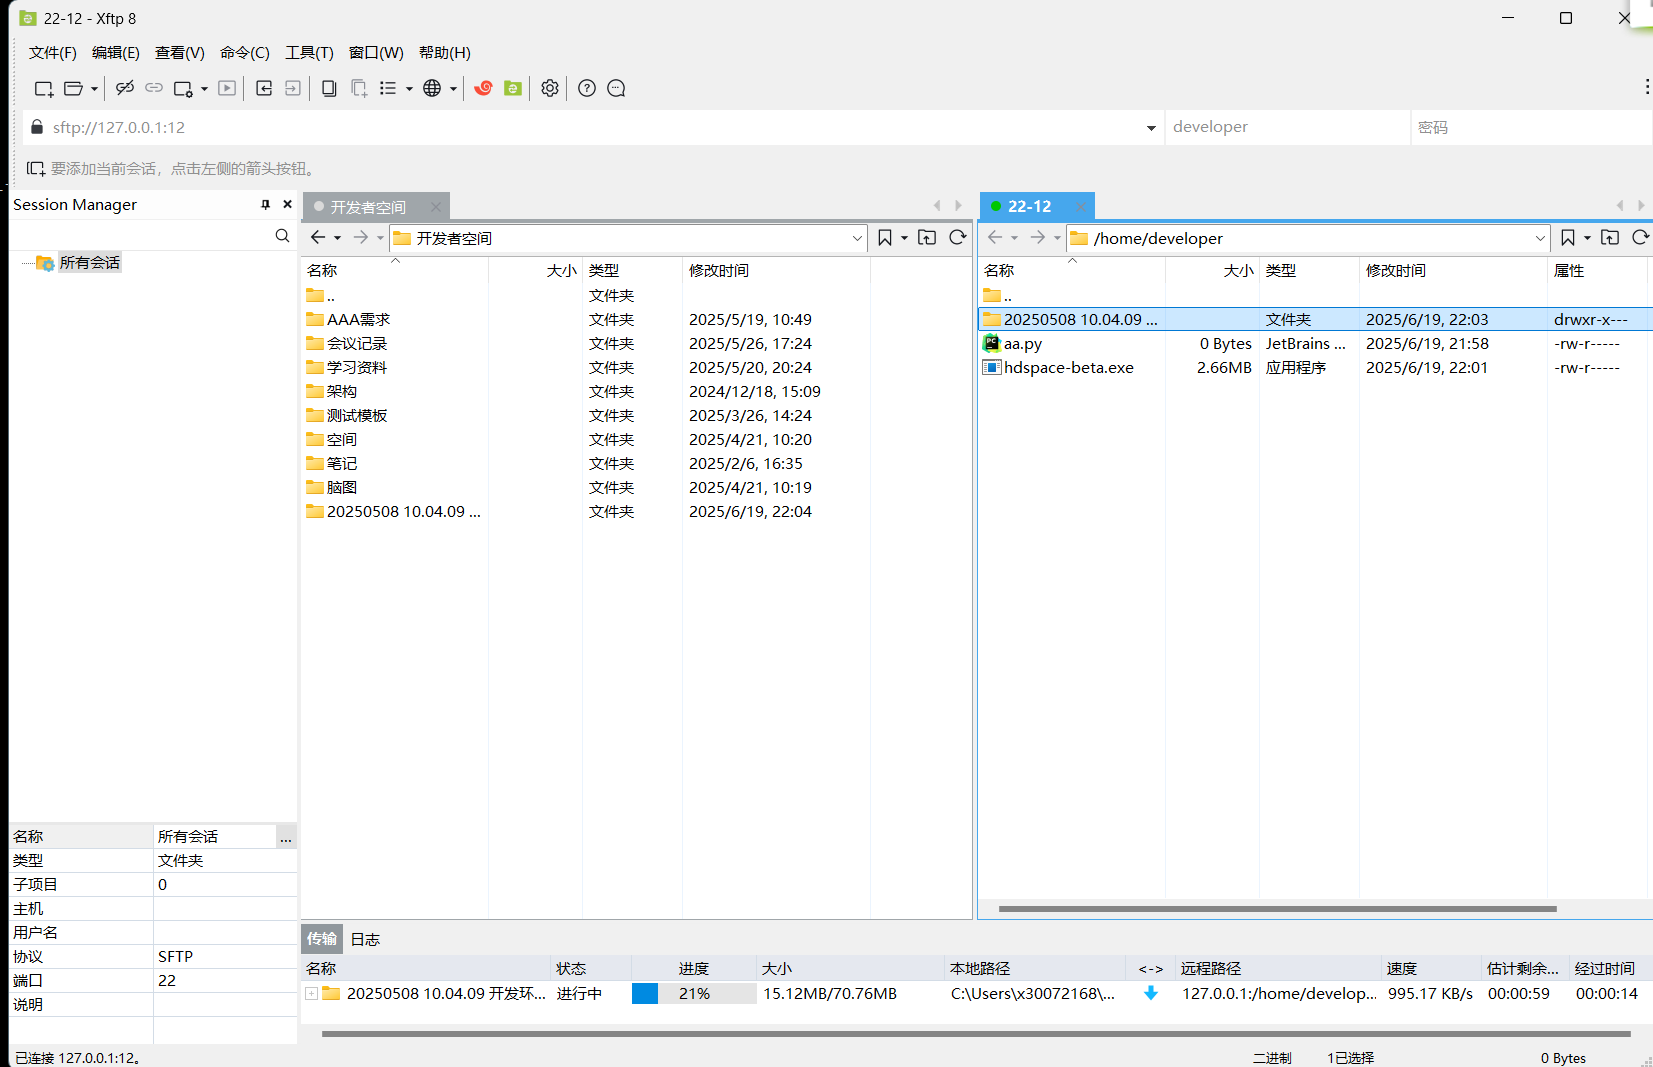Click the New Session toolbar icon
Viewport: 1653px width, 1067px height.
pos(43,88)
